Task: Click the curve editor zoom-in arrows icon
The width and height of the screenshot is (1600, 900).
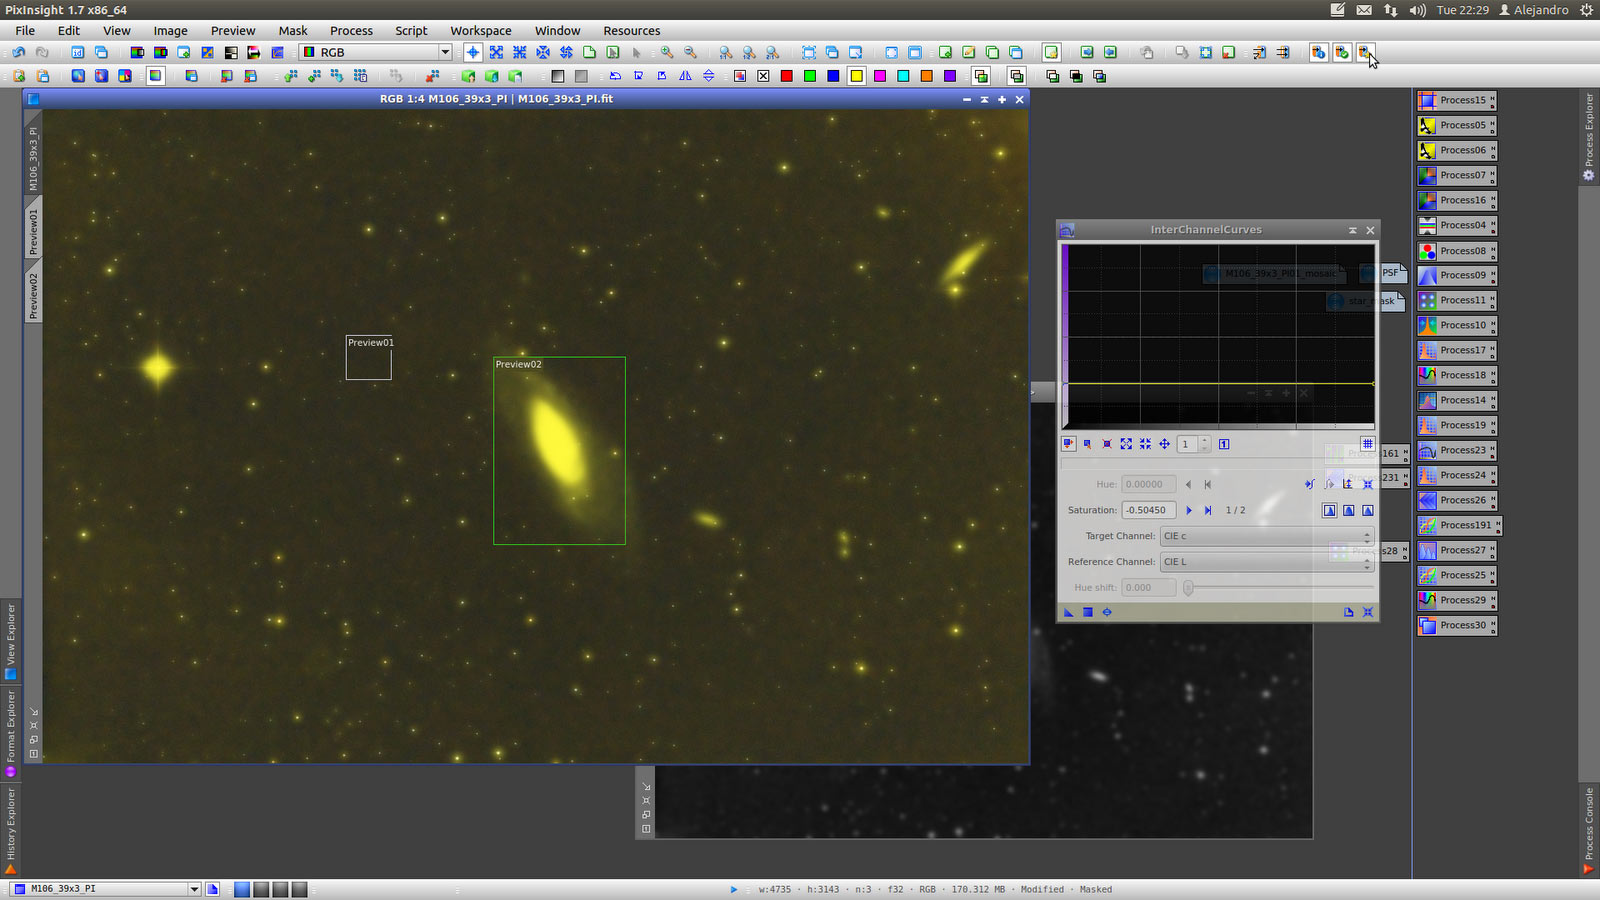Action: [1126, 444]
